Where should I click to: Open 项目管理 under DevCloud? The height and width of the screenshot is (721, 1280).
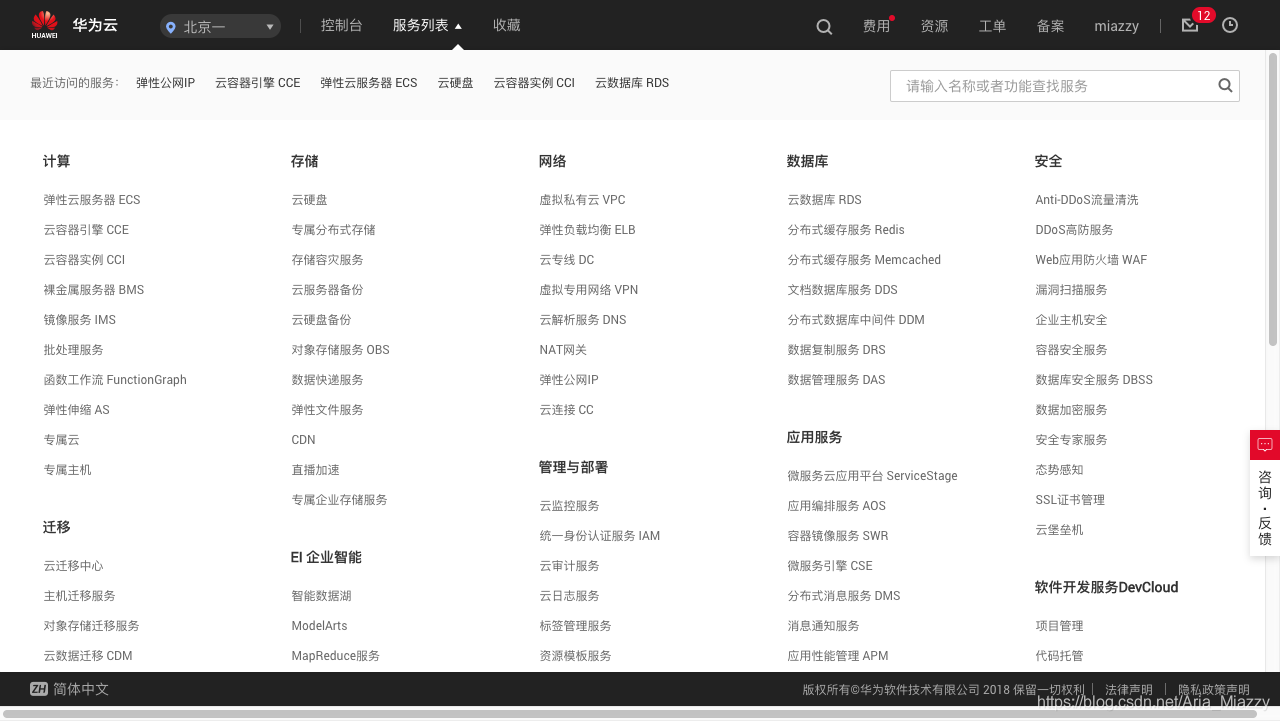pyautogui.click(x=1059, y=626)
